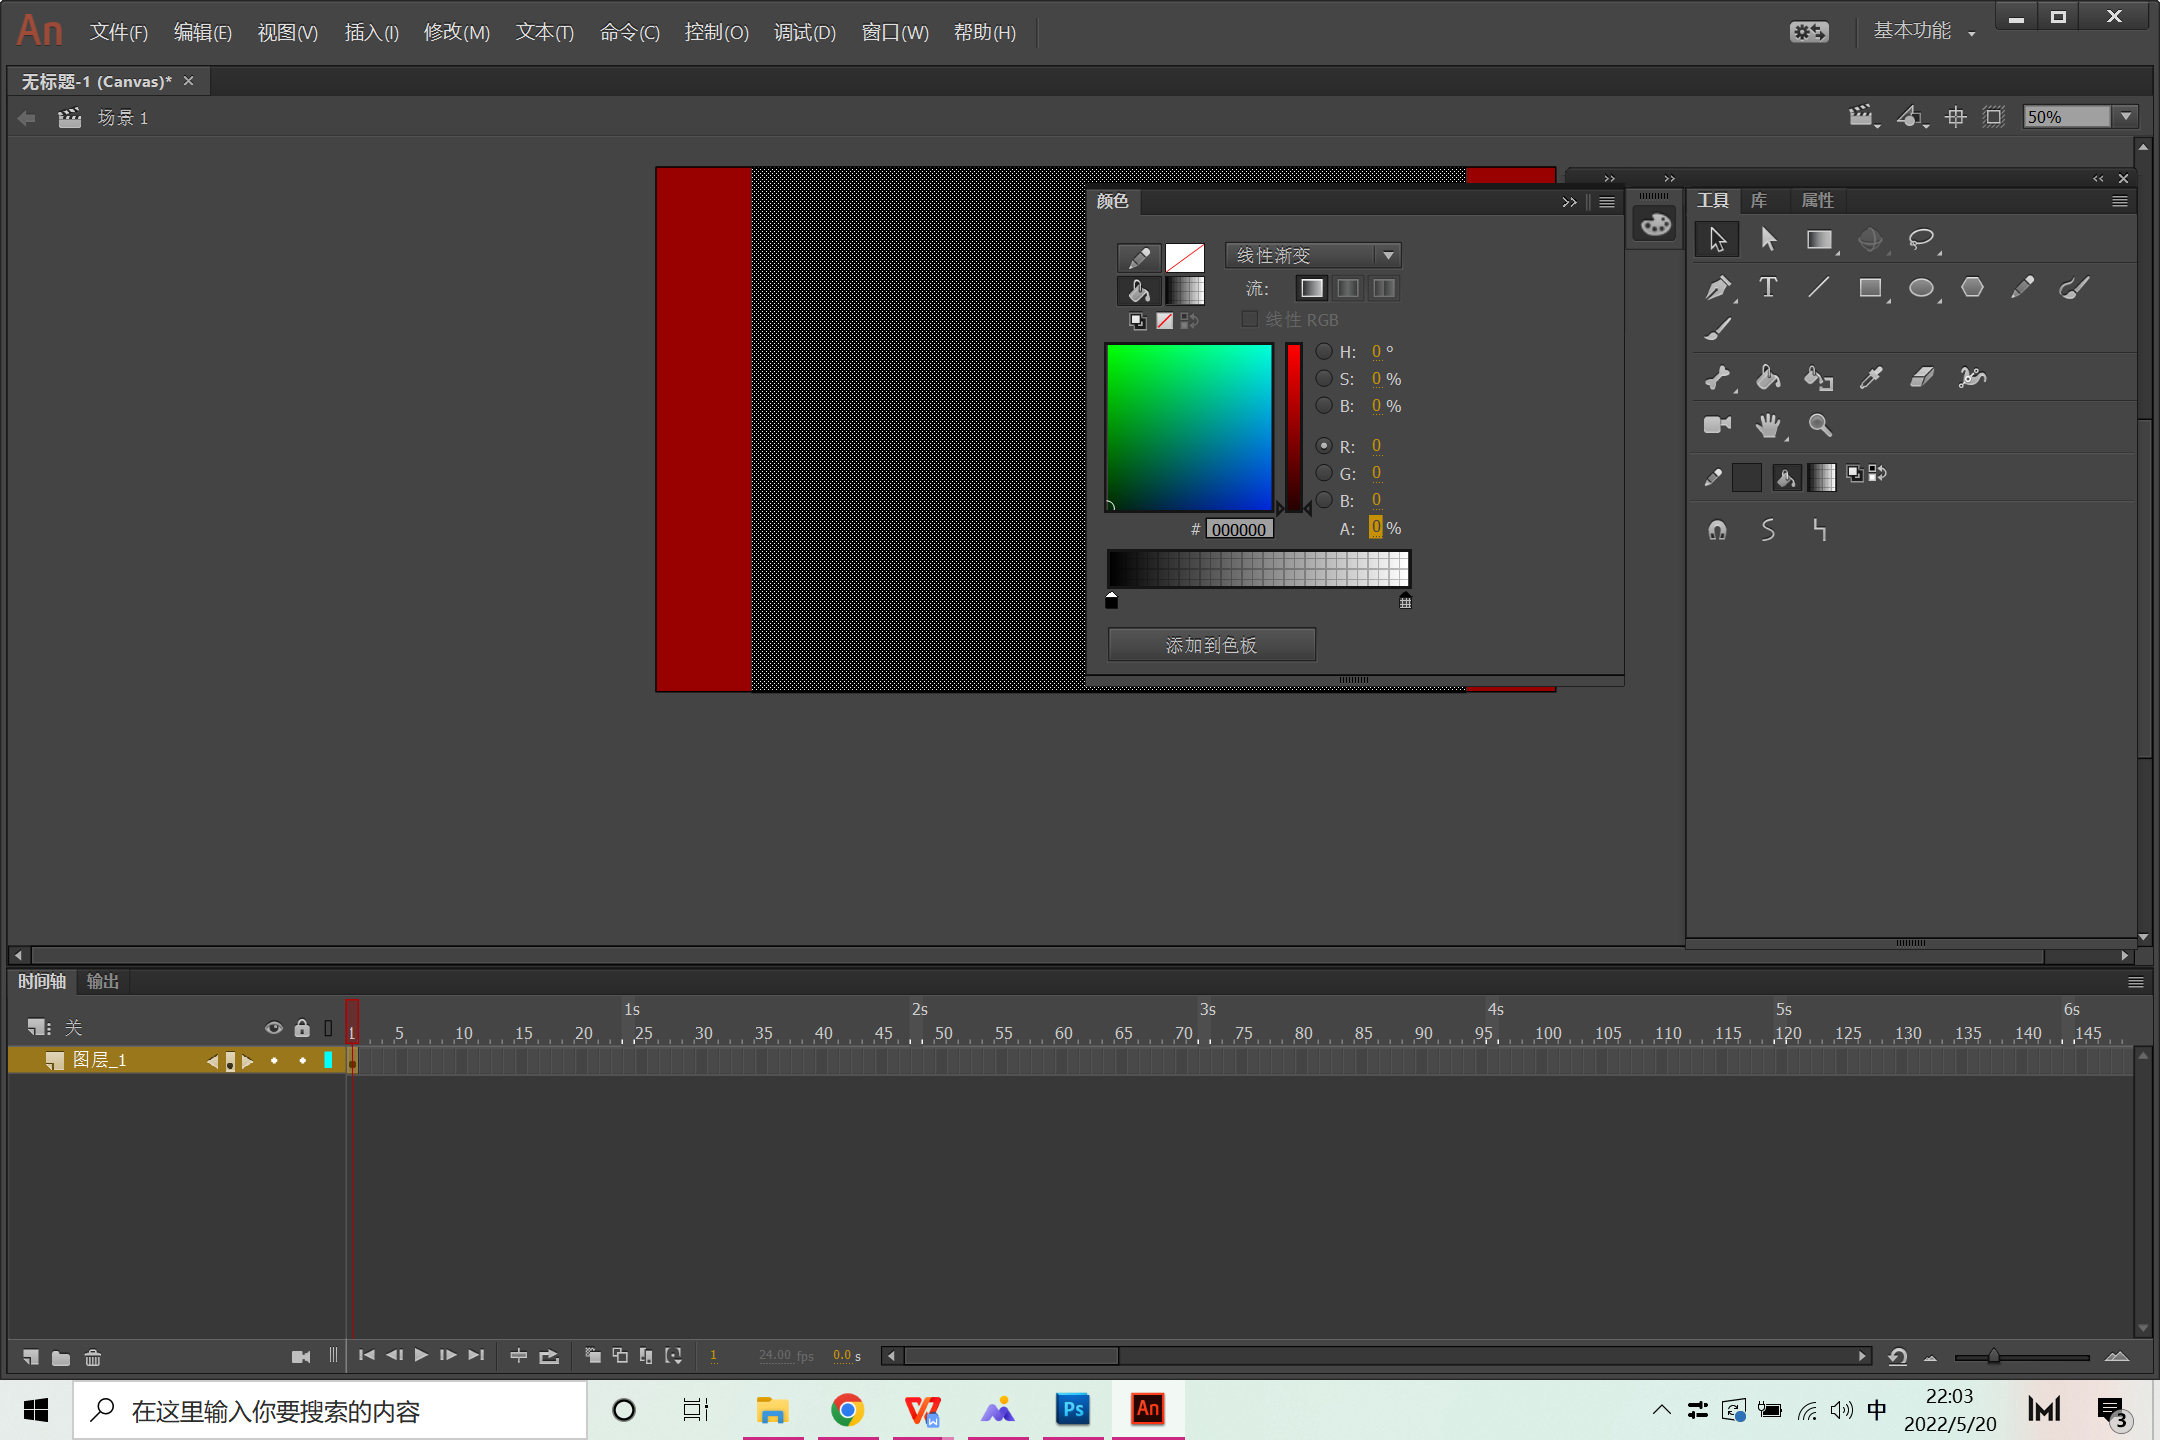Choose the Oval tool
Image resolution: width=2160 pixels, height=1440 pixels.
tap(1920, 289)
